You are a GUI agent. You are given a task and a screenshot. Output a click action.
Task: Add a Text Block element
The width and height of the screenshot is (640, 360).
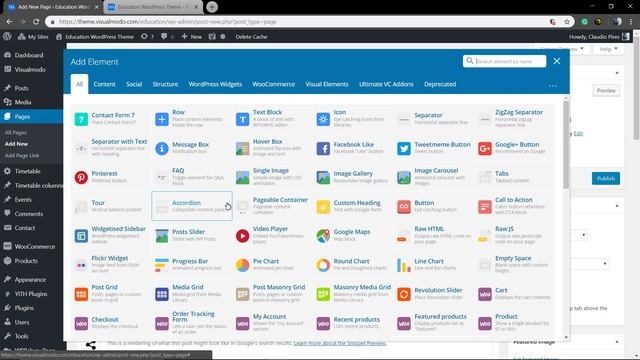(x=272, y=119)
